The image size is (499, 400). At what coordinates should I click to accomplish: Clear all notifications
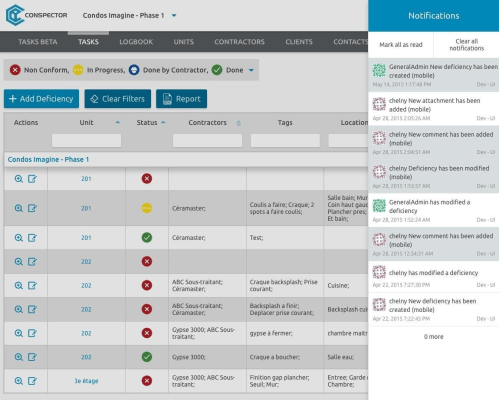(x=467, y=45)
